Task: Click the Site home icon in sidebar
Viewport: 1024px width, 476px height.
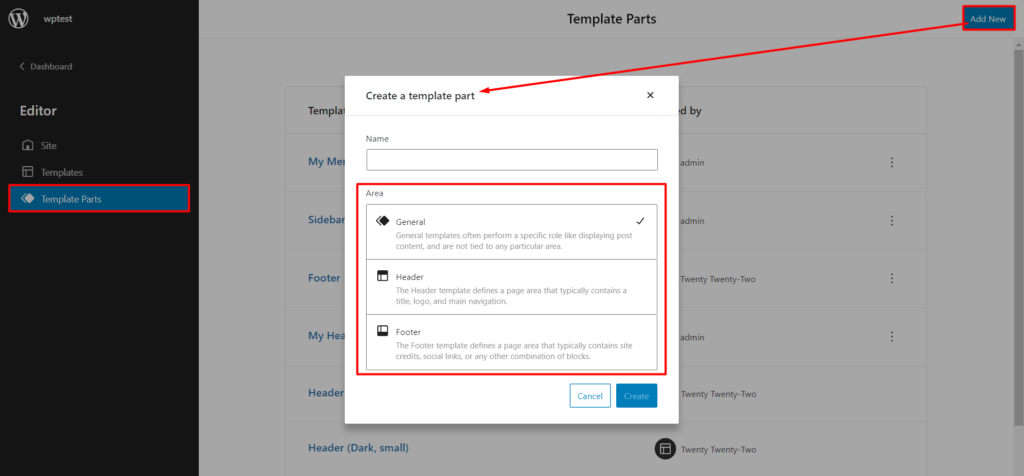Action: [27, 145]
